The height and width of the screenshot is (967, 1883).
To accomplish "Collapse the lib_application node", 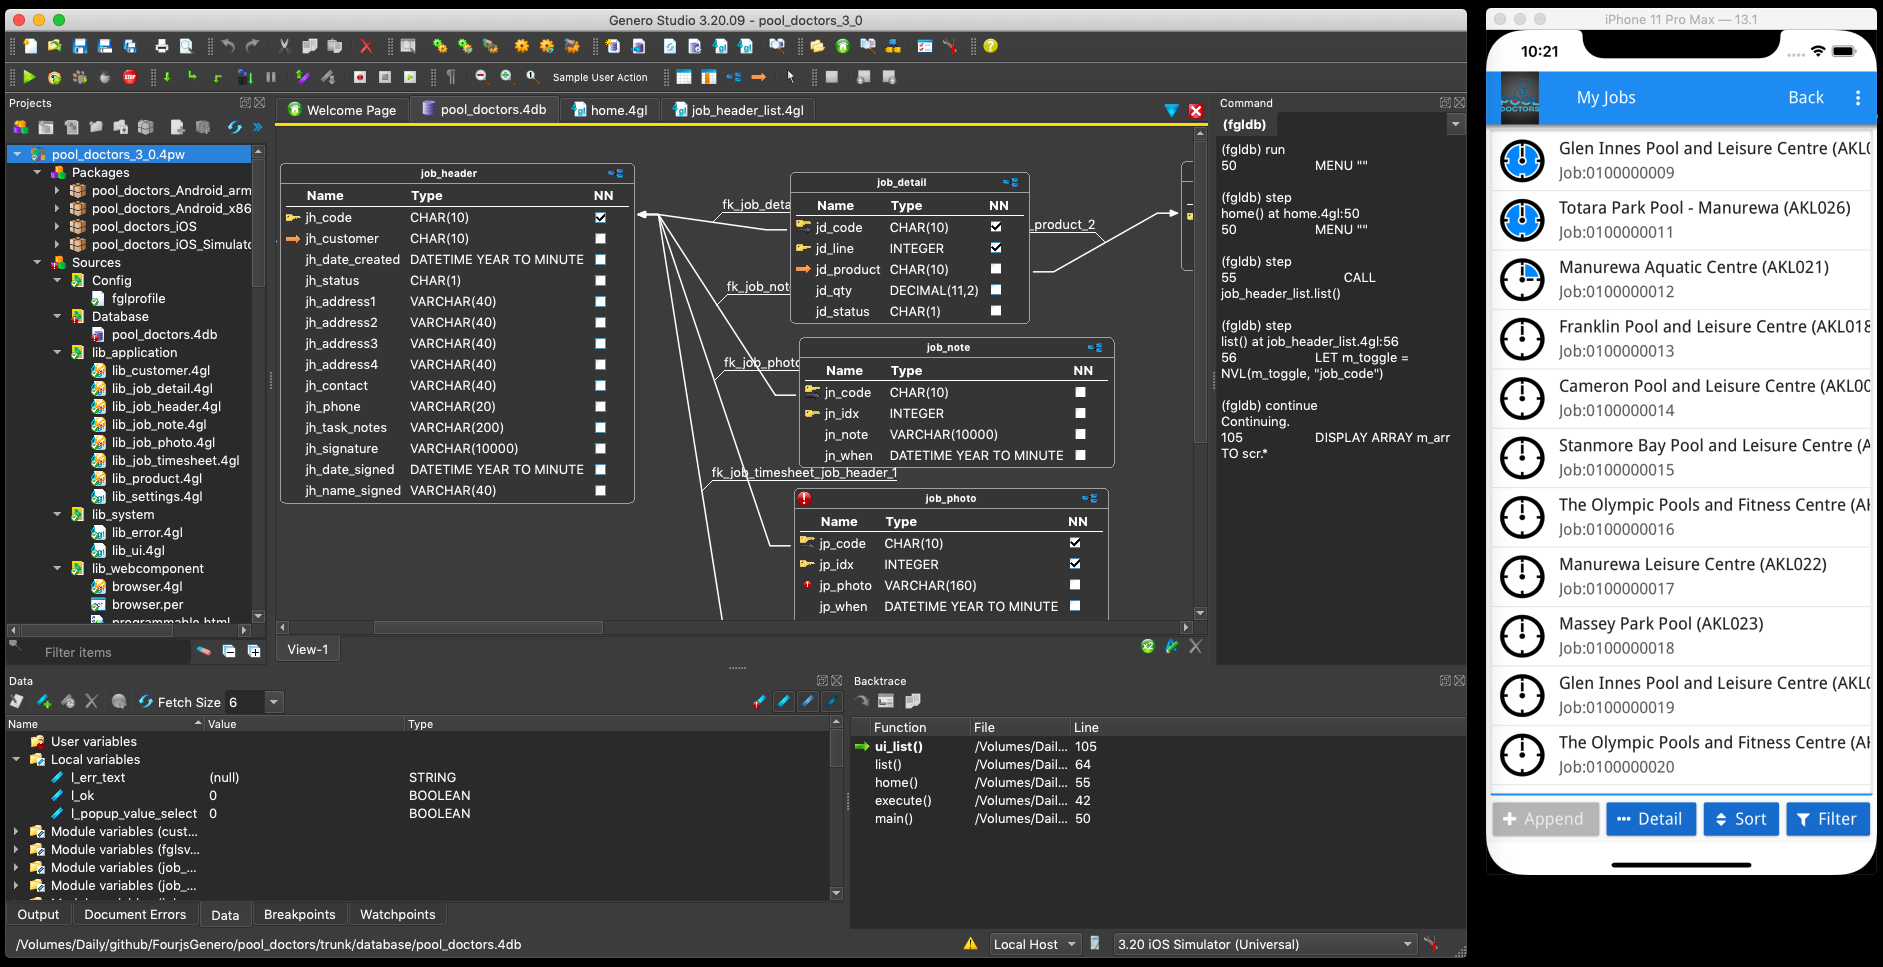I will (x=57, y=352).
